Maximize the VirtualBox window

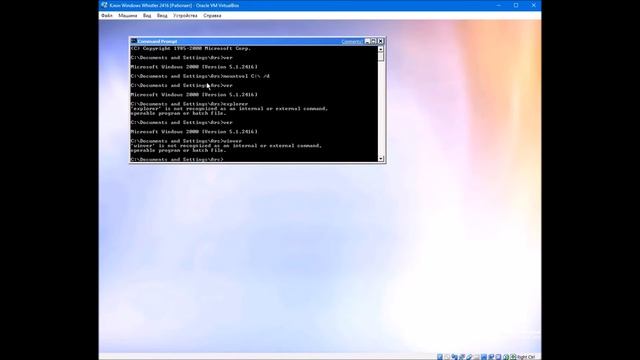(516, 5)
